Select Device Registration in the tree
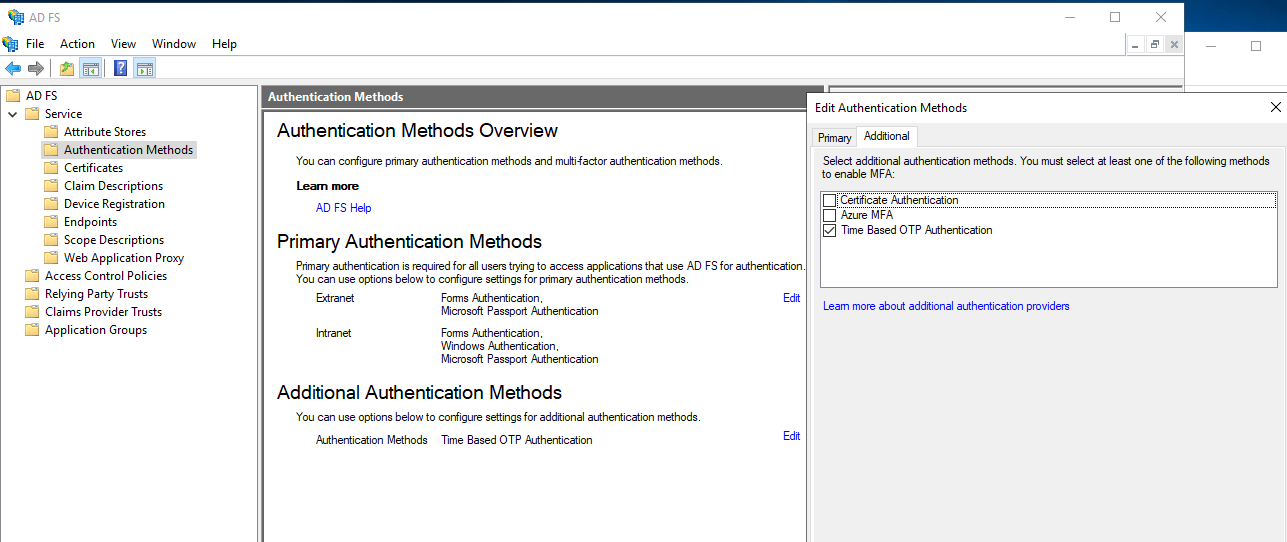The width and height of the screenshot is (1287, 542). point(114,204)
